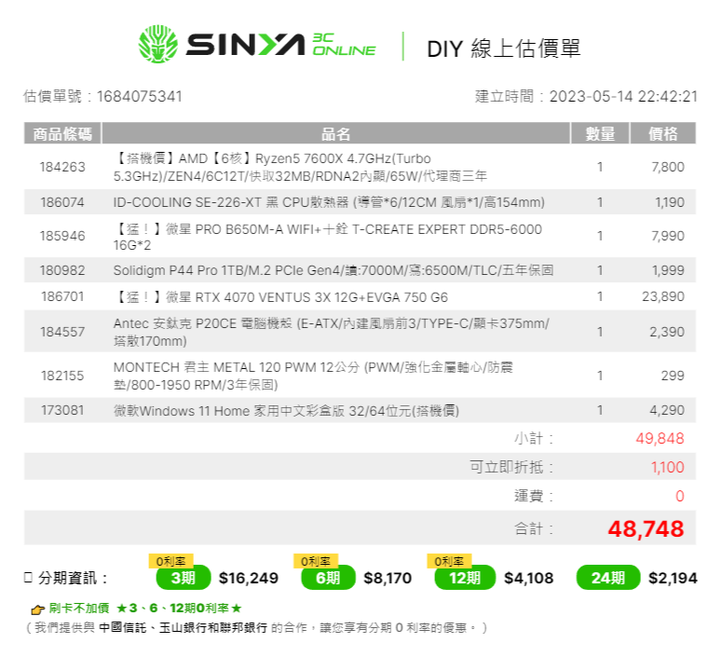Click the 數量 column header
The image size is (720, 657).
600,134
